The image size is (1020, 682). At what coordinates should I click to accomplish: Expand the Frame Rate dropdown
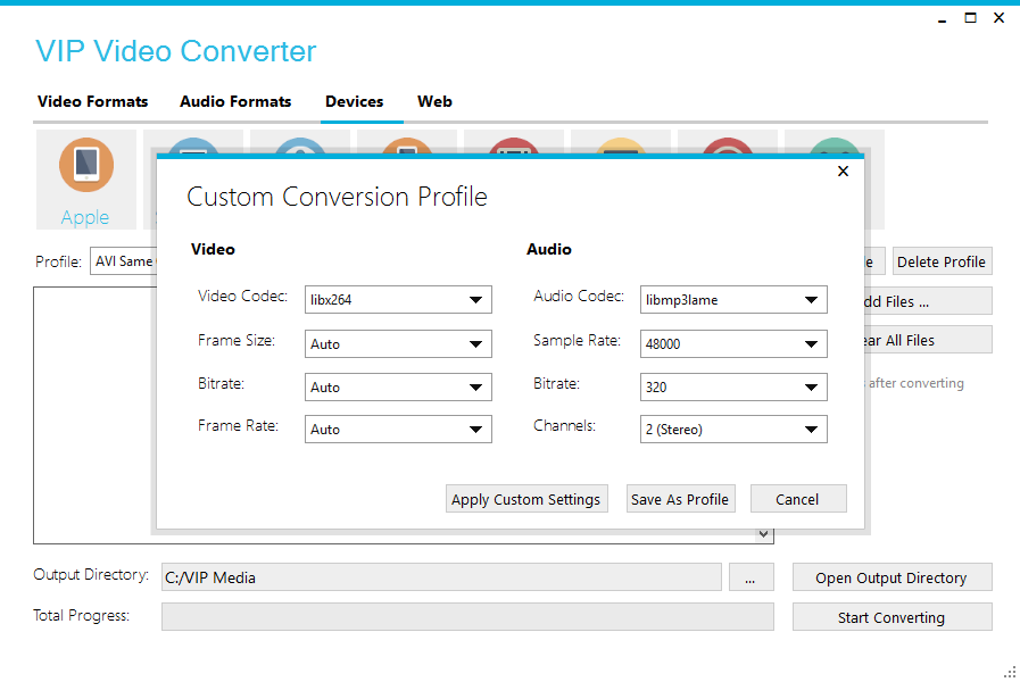(x=398, y=430)
